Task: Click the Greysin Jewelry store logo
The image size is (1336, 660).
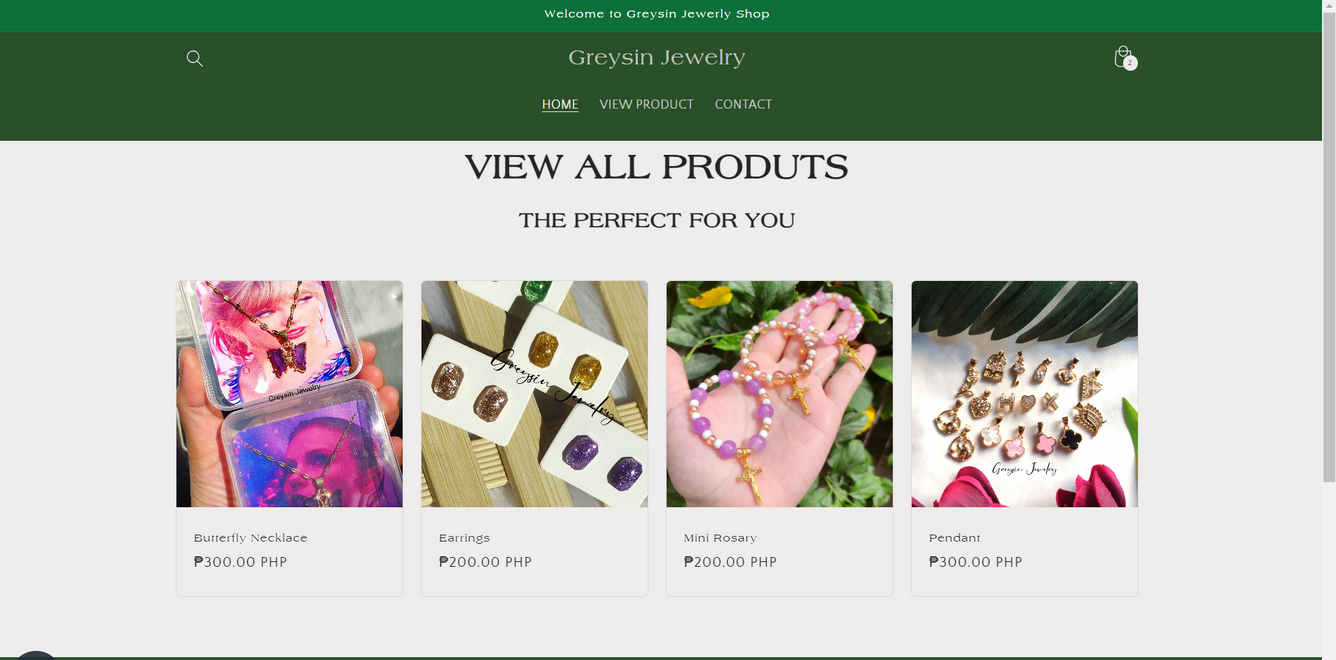Action: [x=657, y=58]
